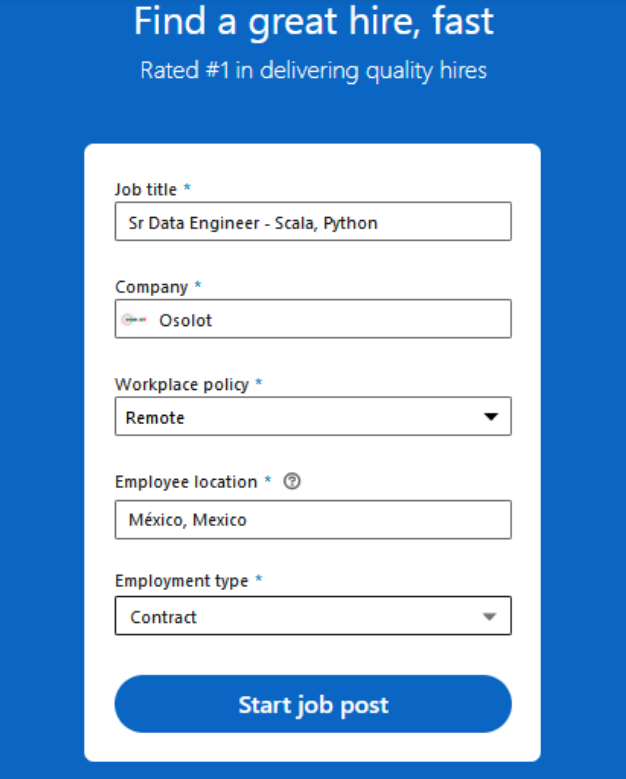The image size is (626, 779).
Task: Click 'Rated #1 in delivering quality hires' text
Action: 313,71
